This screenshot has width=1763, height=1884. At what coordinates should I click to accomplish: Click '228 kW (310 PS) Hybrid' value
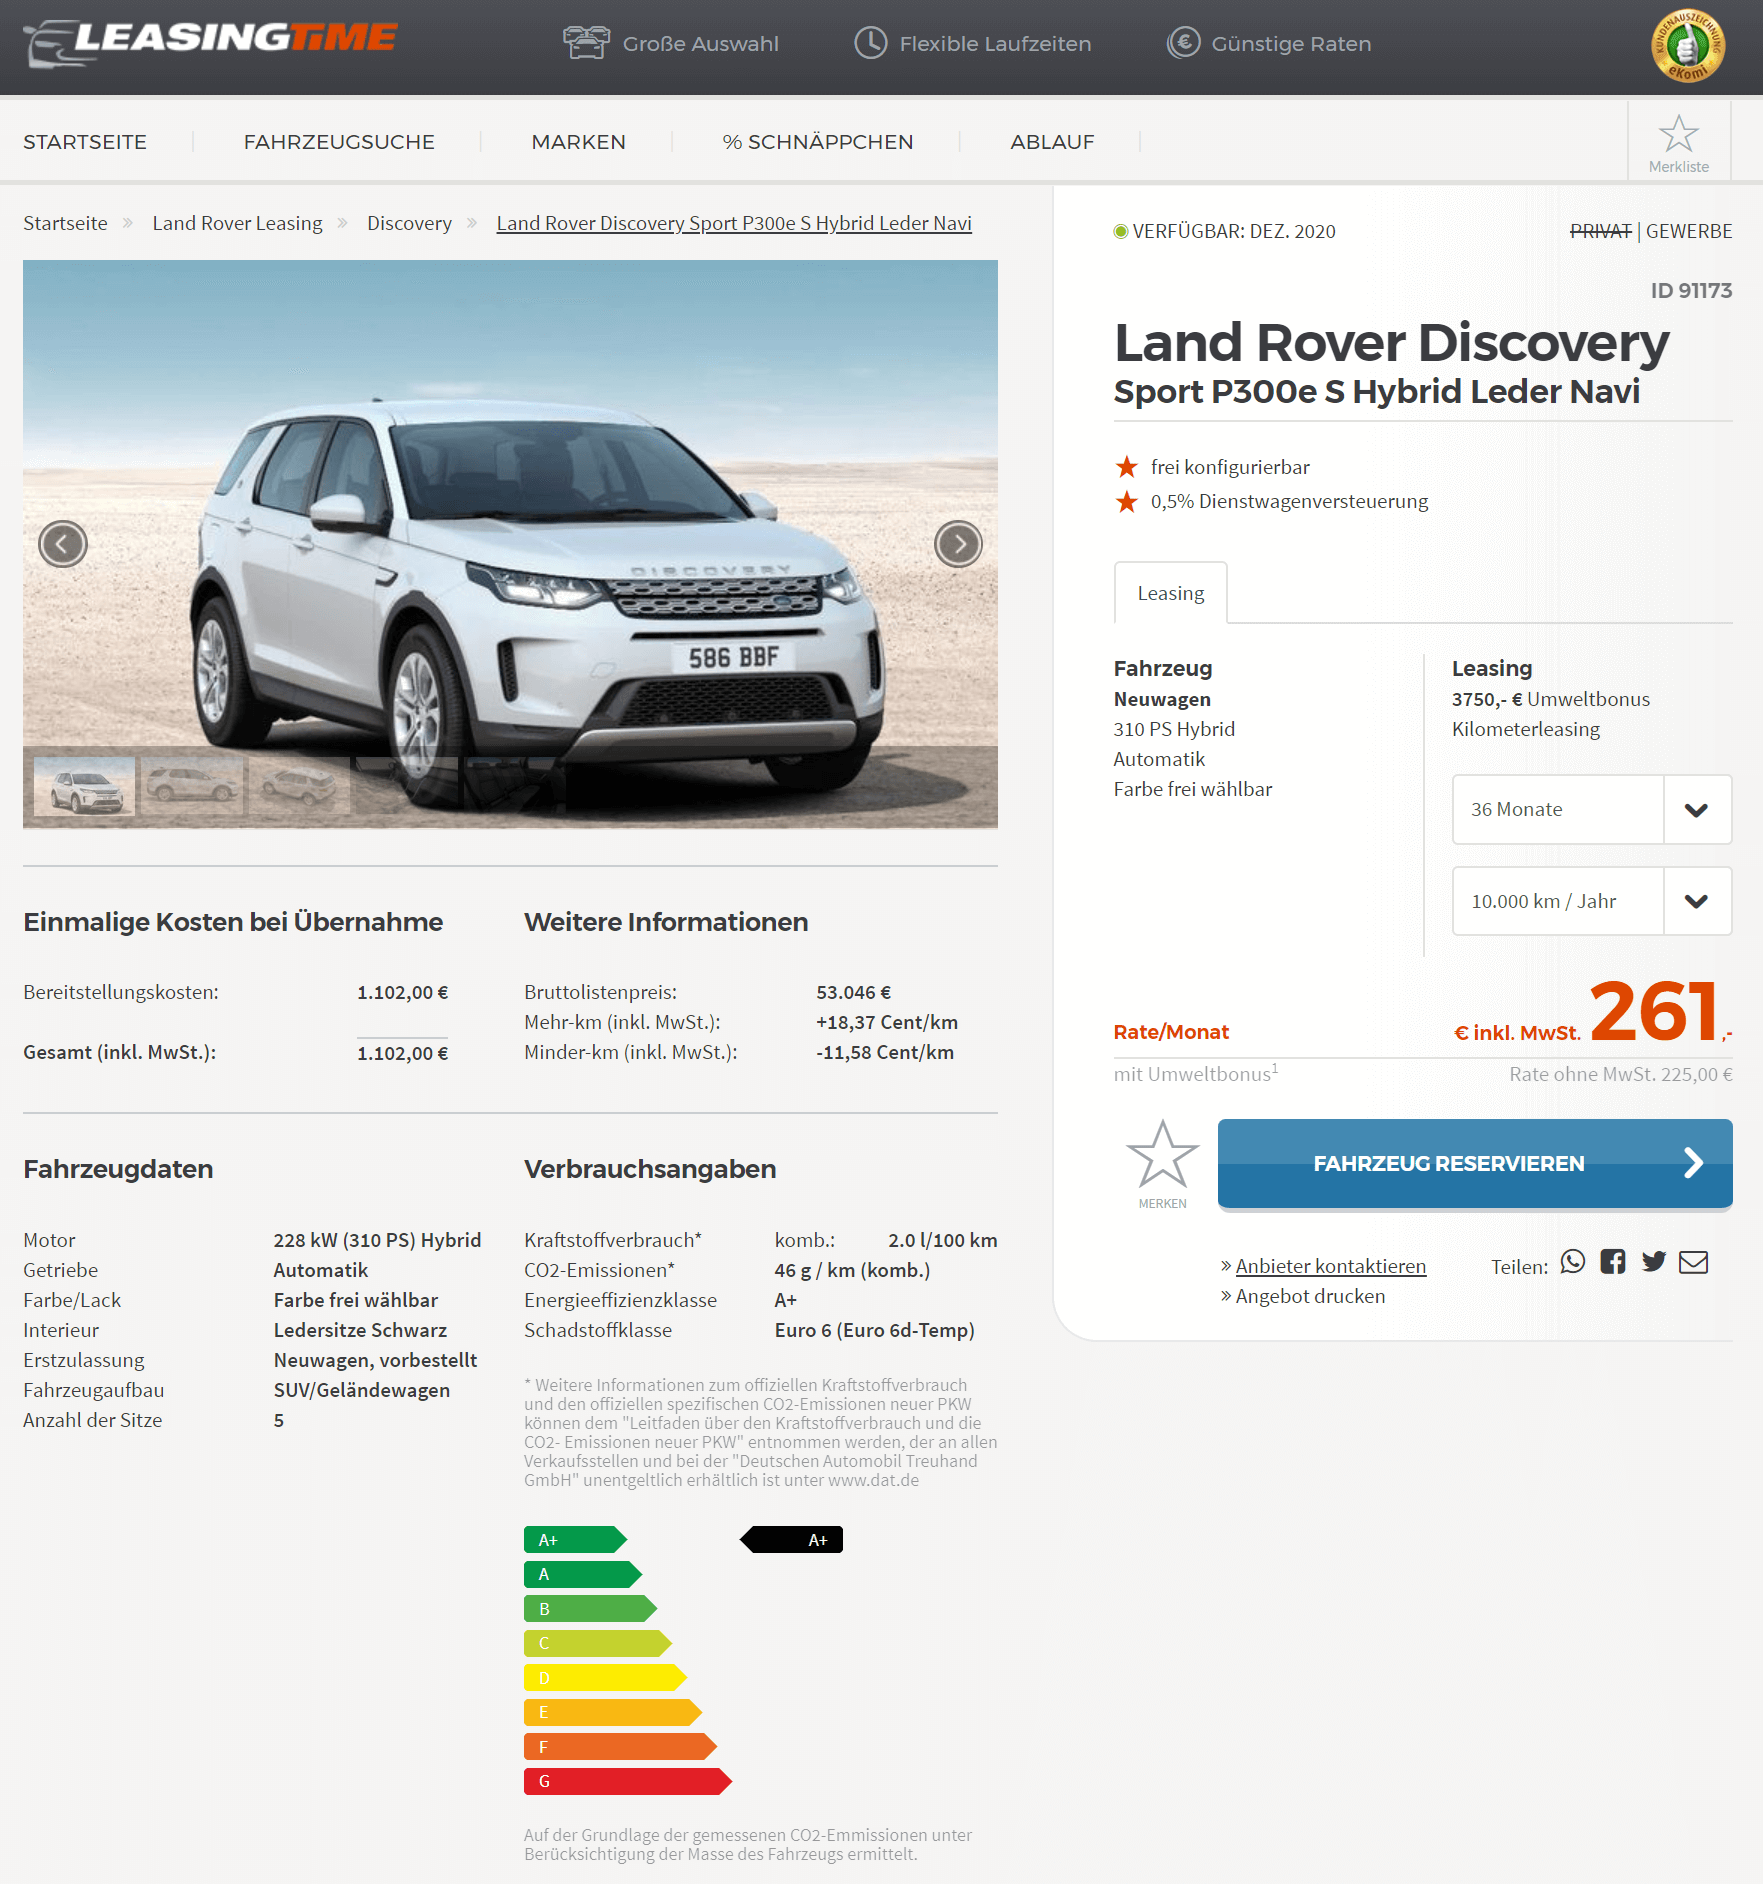(x=377, y=1240)
